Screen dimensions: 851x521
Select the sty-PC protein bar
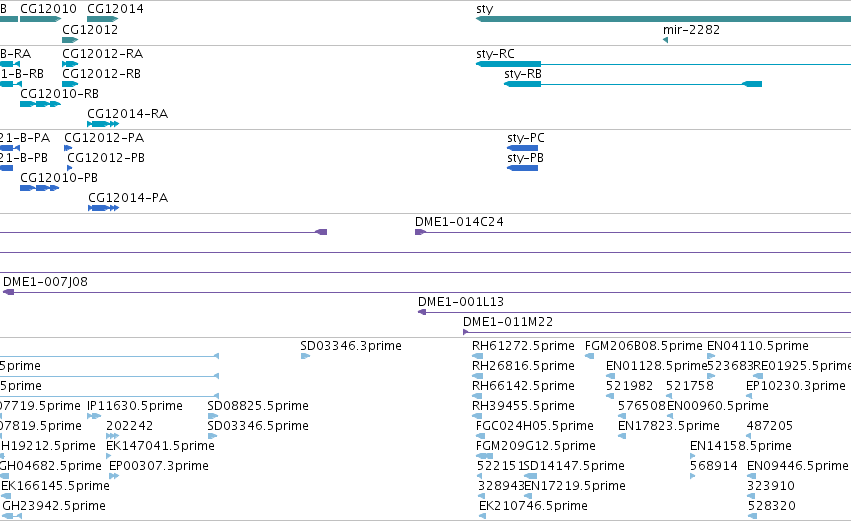522,148
